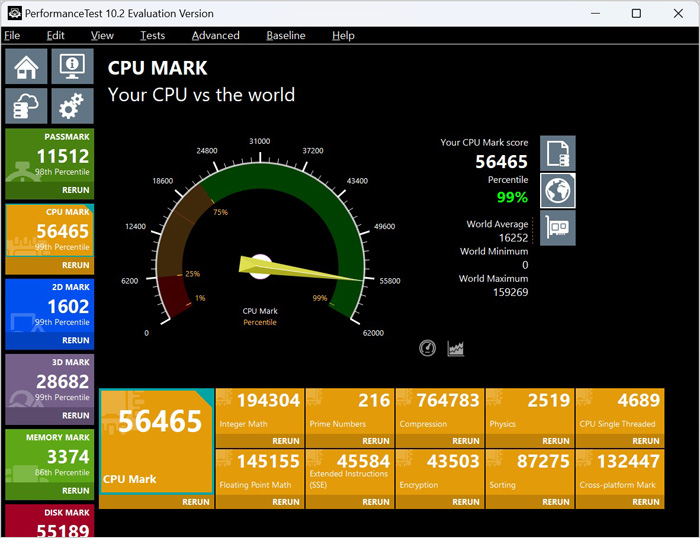Image resolution: width=700 pixels, height=538 pixels.
Task: Click the CPU Single Threaded result tile
Action: click(x=619, y=412)
